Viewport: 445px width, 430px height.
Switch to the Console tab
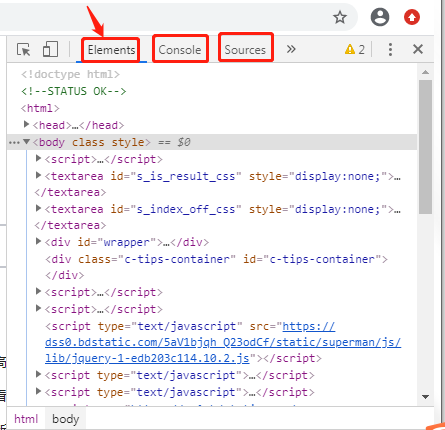click(x=180, y=50)
